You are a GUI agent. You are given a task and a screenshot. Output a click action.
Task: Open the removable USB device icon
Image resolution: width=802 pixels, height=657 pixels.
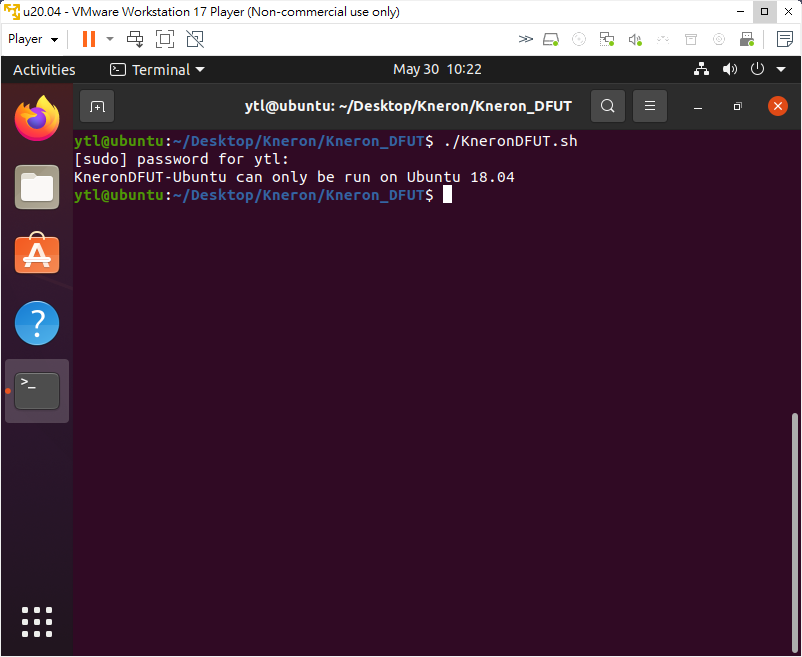click(x=747, y=39)
